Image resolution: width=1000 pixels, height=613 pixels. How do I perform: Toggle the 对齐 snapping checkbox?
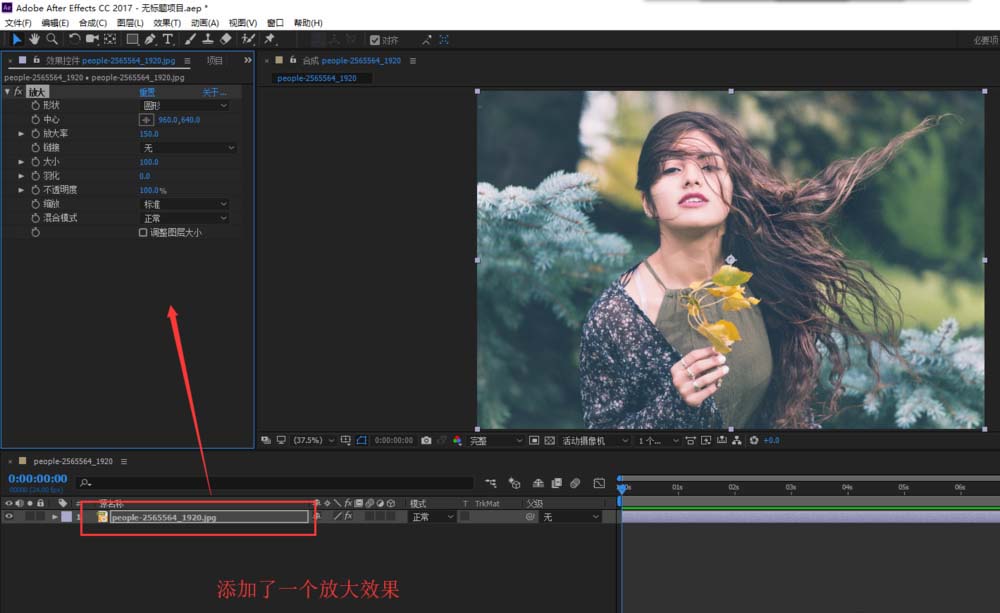click(375, 40)
